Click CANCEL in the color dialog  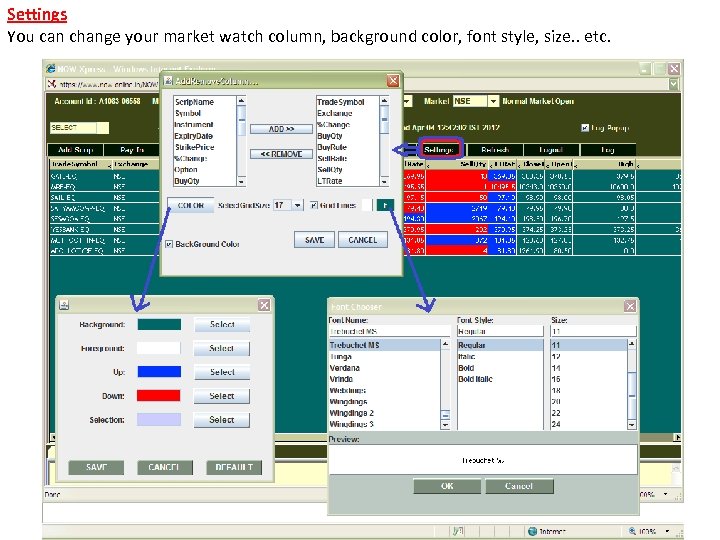tap(165, 467)
